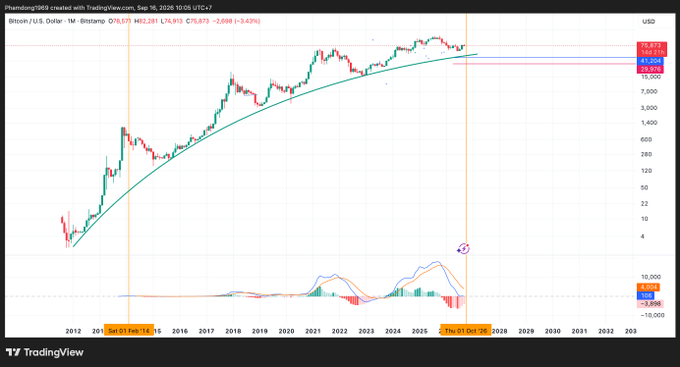Viewport: 680px width, 367px height.
Task: Click the blue 106 MACD value label
Action: tap(646, 295)
